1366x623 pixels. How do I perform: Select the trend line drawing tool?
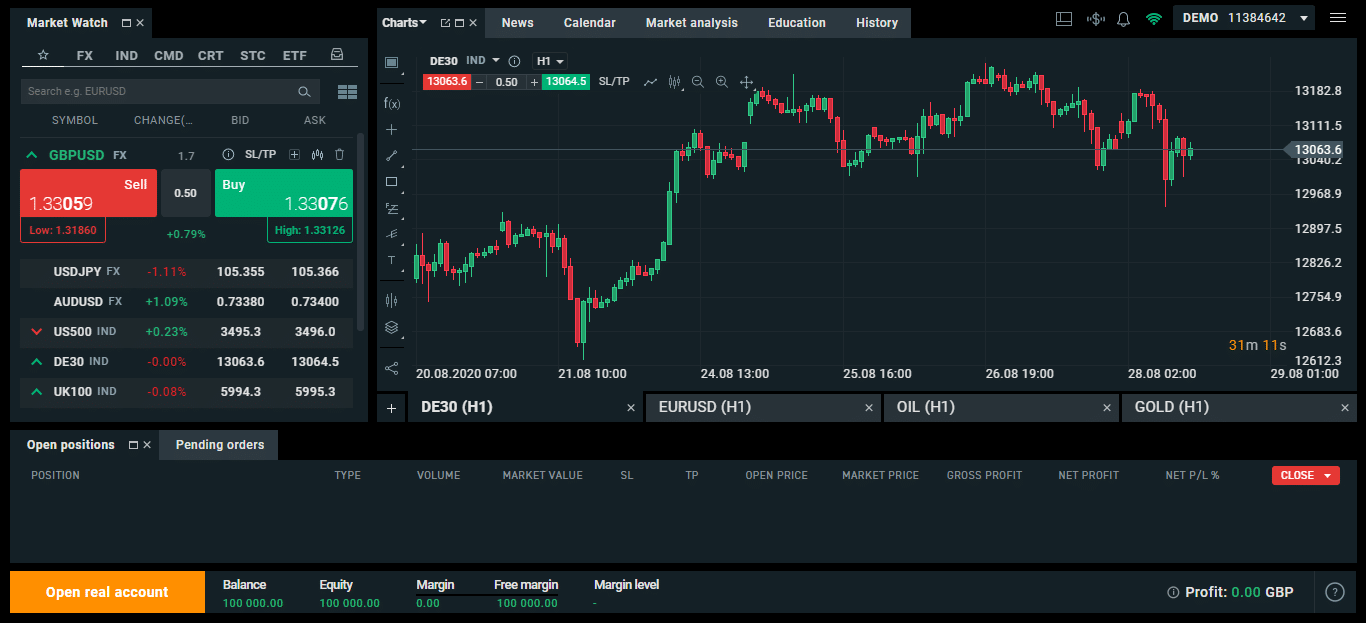(391, 155)
